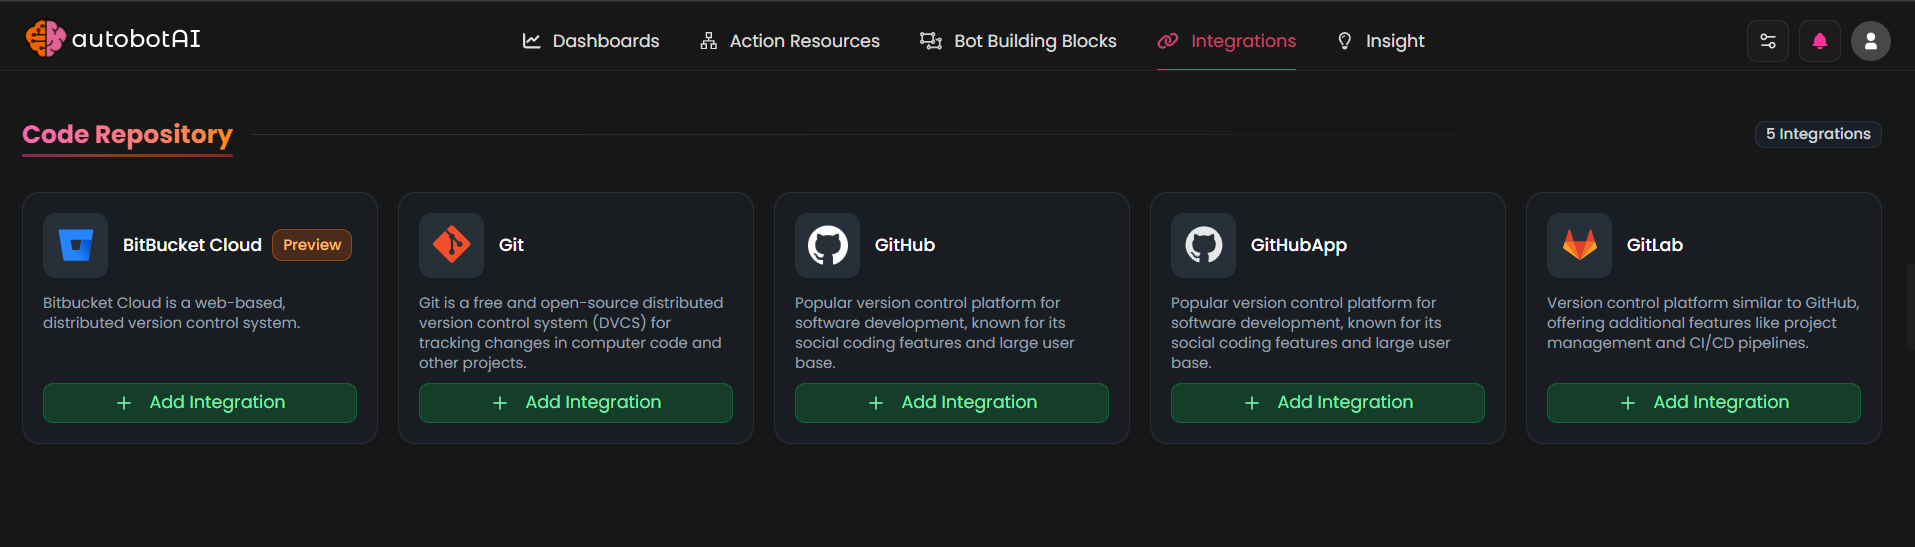Open the Action Resources menu

click(x=790, y=41)
